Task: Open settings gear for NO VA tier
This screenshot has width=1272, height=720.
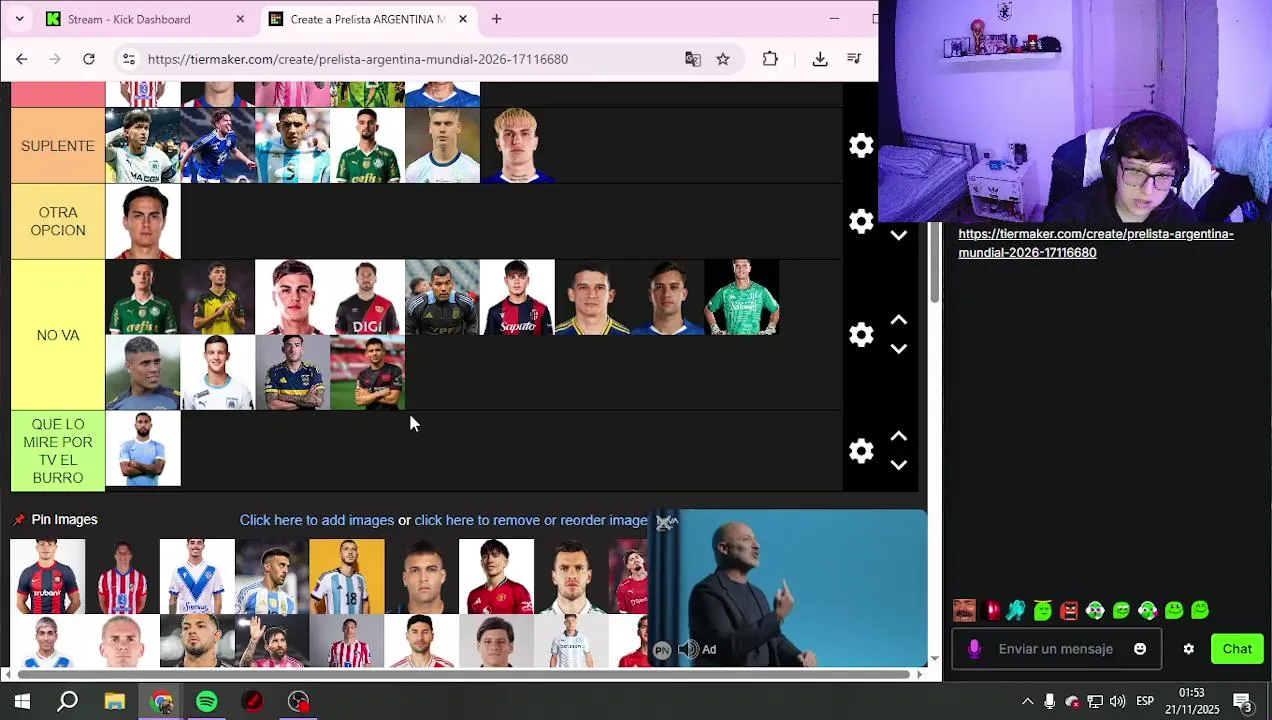Action: 861,335
